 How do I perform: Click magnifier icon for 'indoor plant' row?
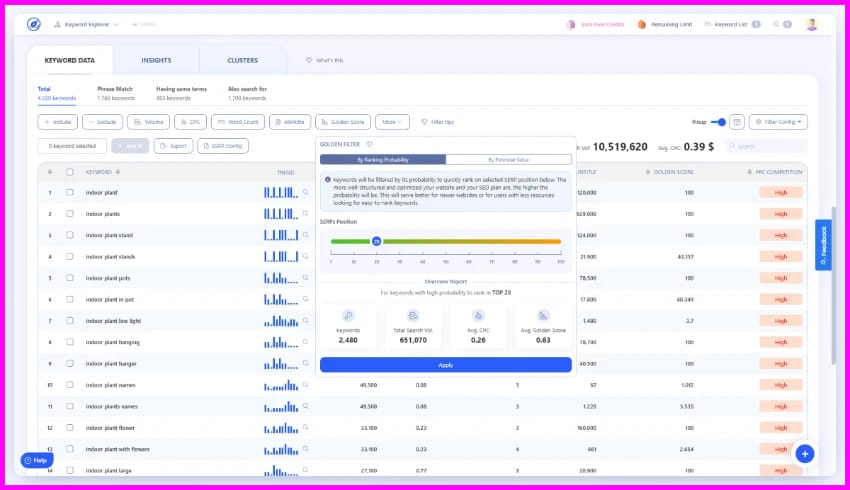pyautogui.click(x=306, y=192)
